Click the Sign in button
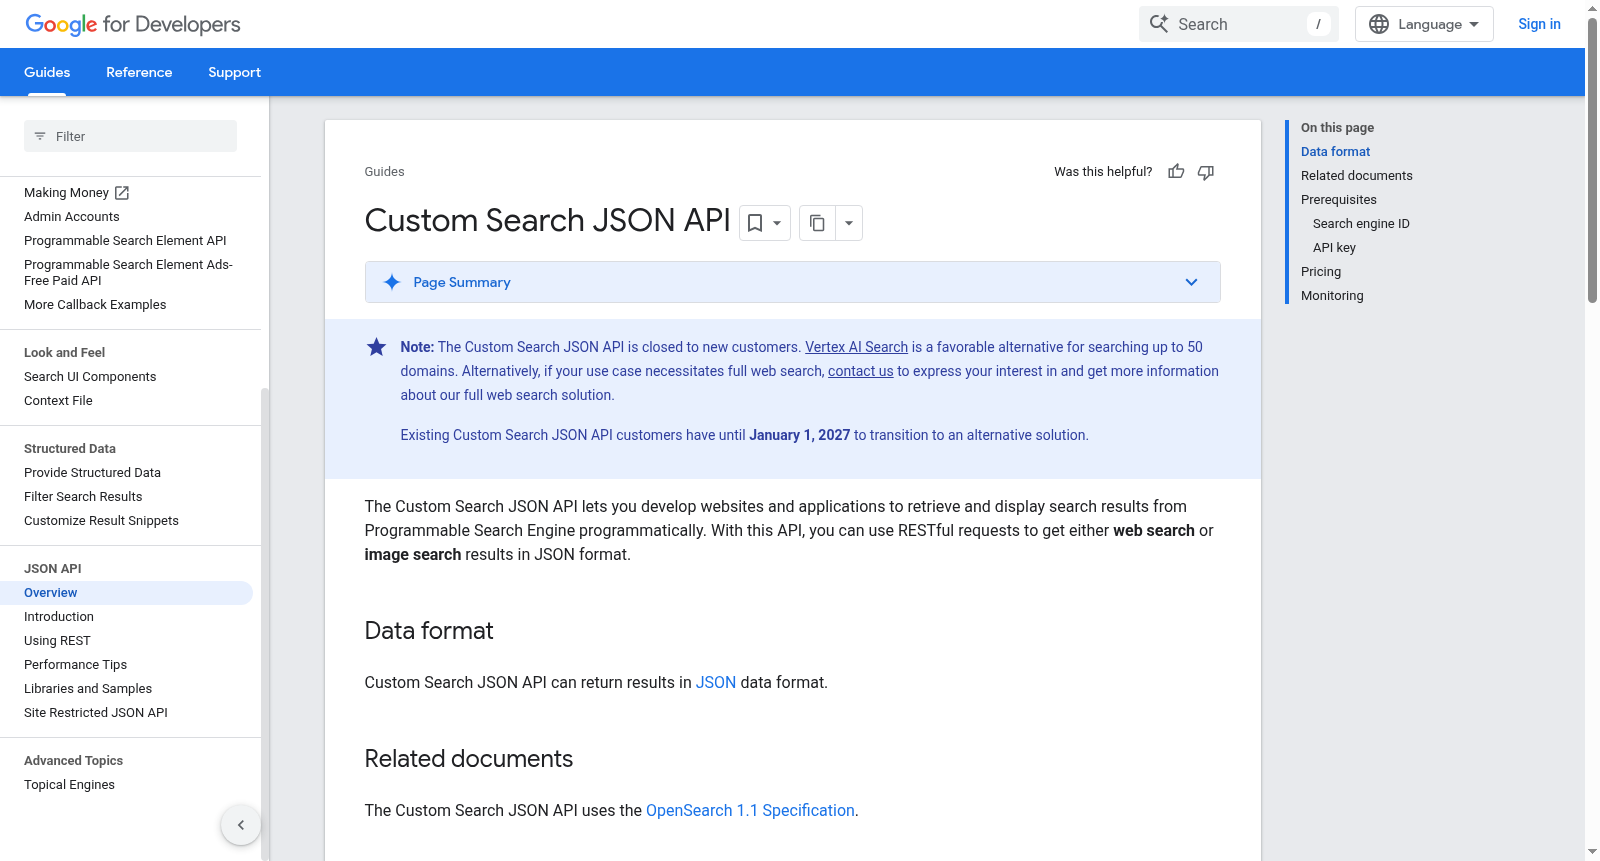The image size is (1600, 861). pos(1539,24)
